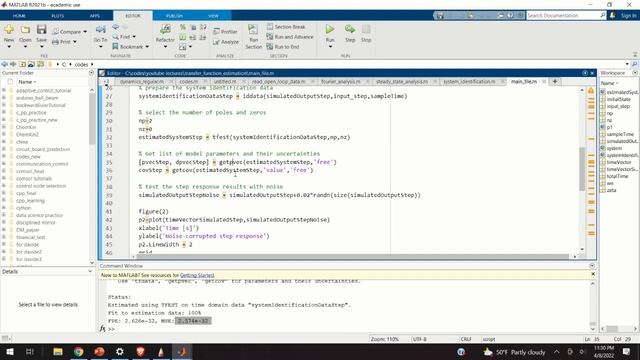Navigate back in folder toolbar
This screenshot has width=640, height=360.
coord(4,64)
